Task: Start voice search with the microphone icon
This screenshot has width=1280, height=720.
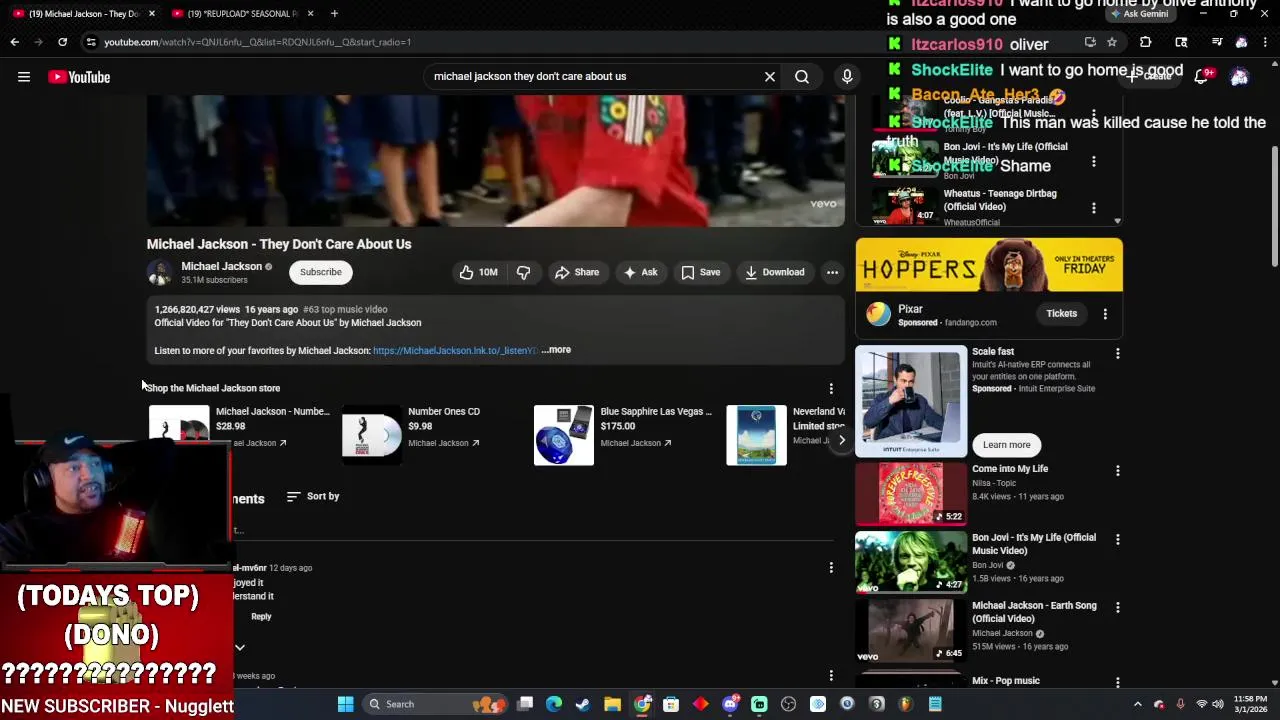Action: pos(847,76)
